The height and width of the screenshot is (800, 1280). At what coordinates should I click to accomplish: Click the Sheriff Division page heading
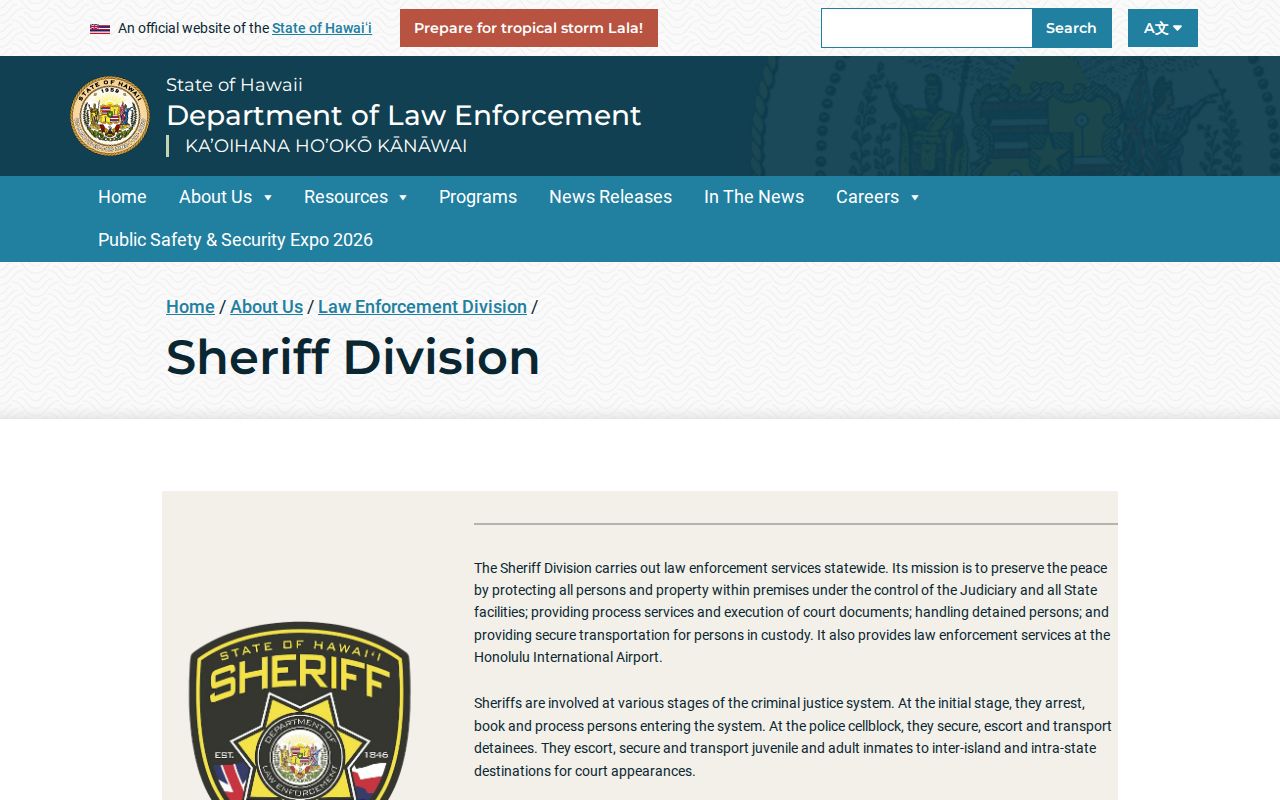tap(353, 357)
